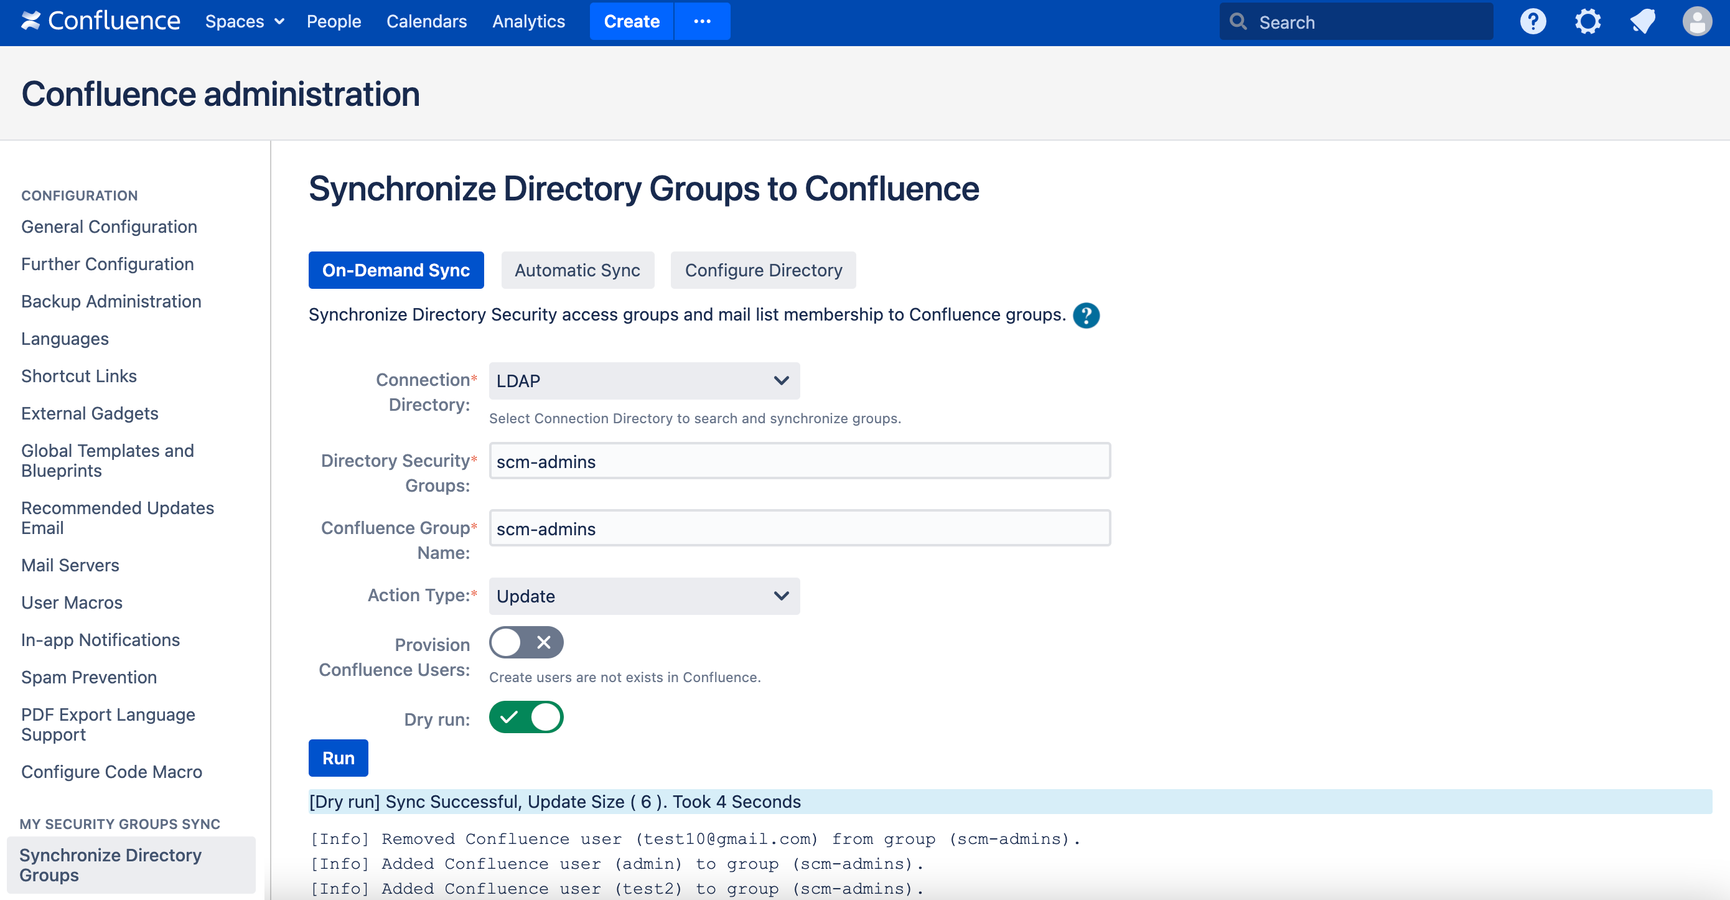Open the notifications icon in header

point(1643,21)
